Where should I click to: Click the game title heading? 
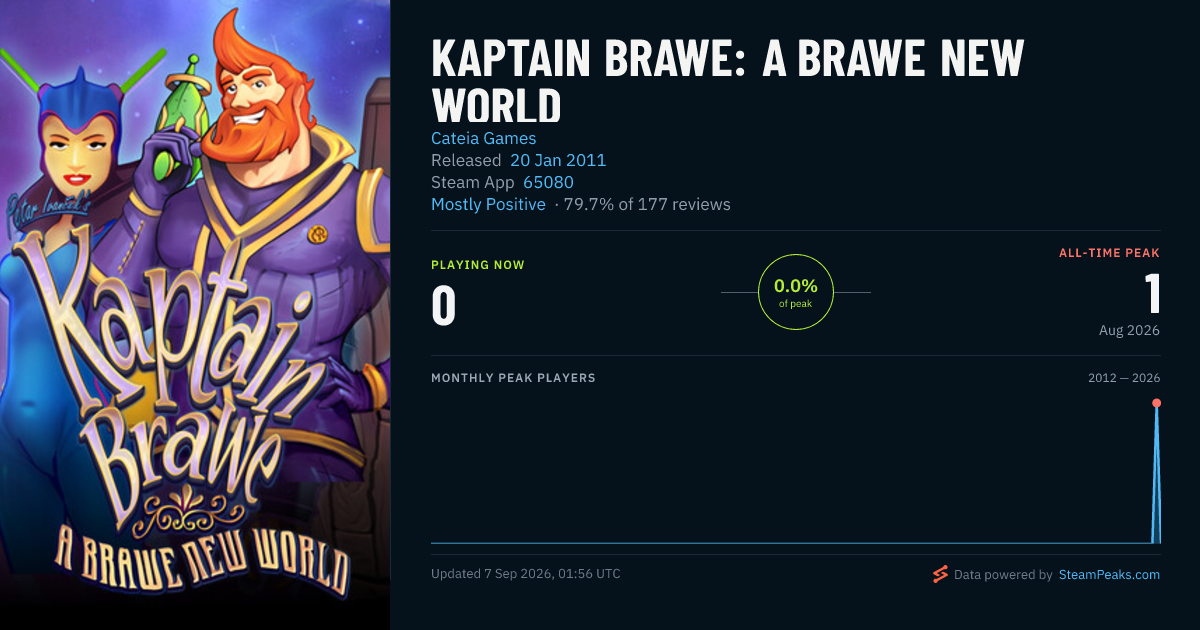point(727,82)
